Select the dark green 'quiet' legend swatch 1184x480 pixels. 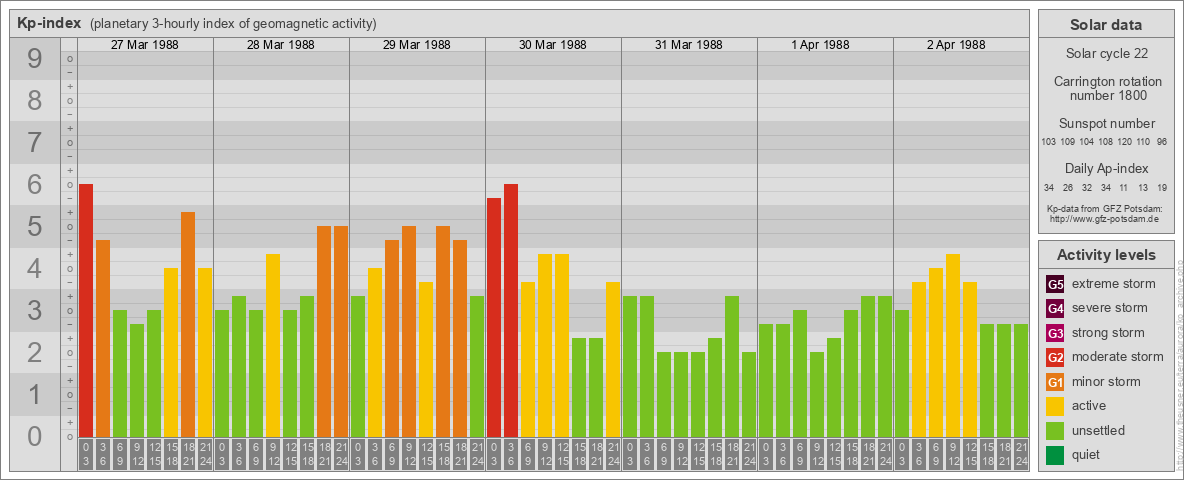[x=1055, y=454]
